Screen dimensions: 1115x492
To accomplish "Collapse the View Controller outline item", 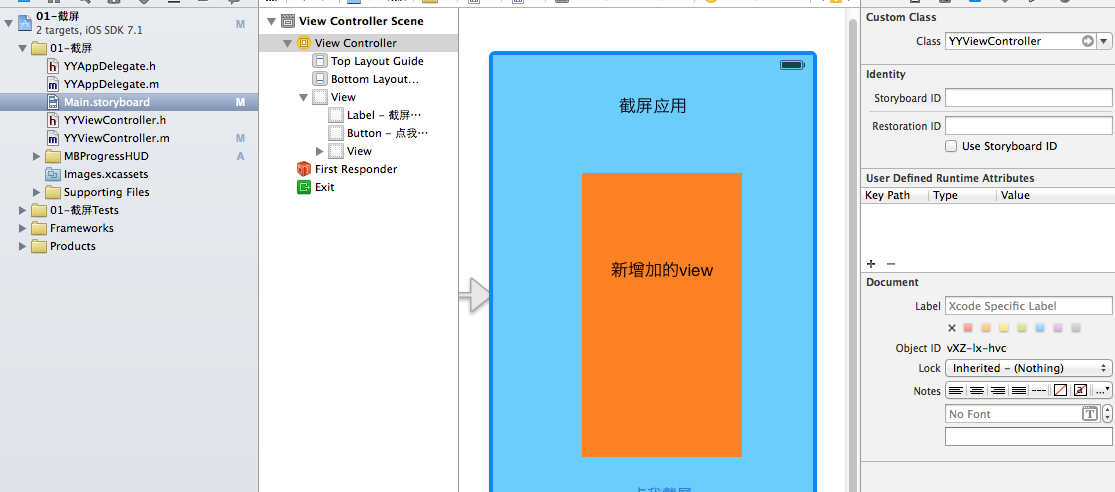I will point(287,43).
